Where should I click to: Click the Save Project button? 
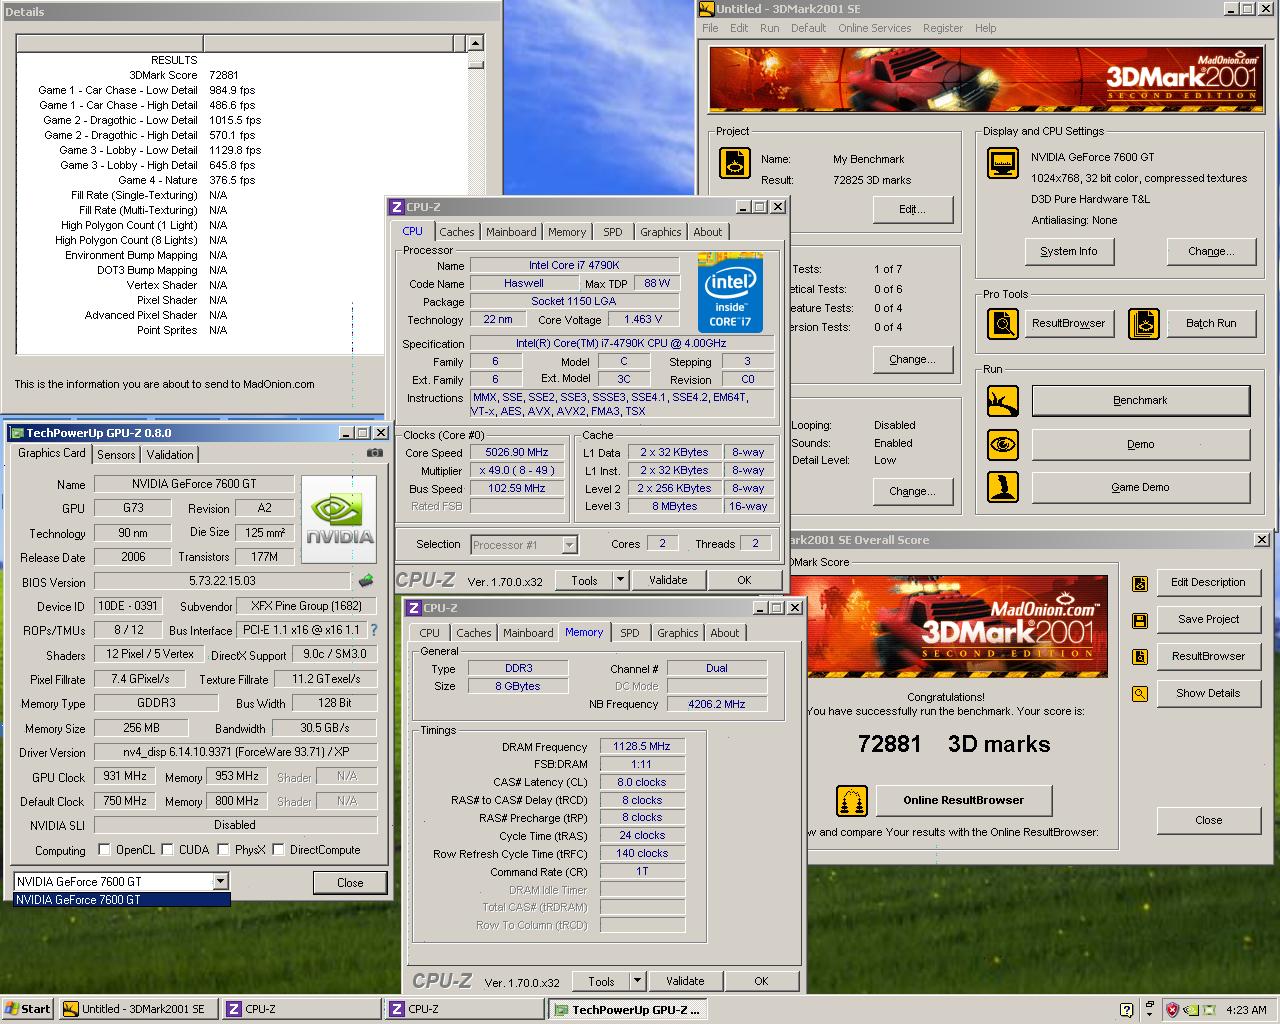[1209, 619]
